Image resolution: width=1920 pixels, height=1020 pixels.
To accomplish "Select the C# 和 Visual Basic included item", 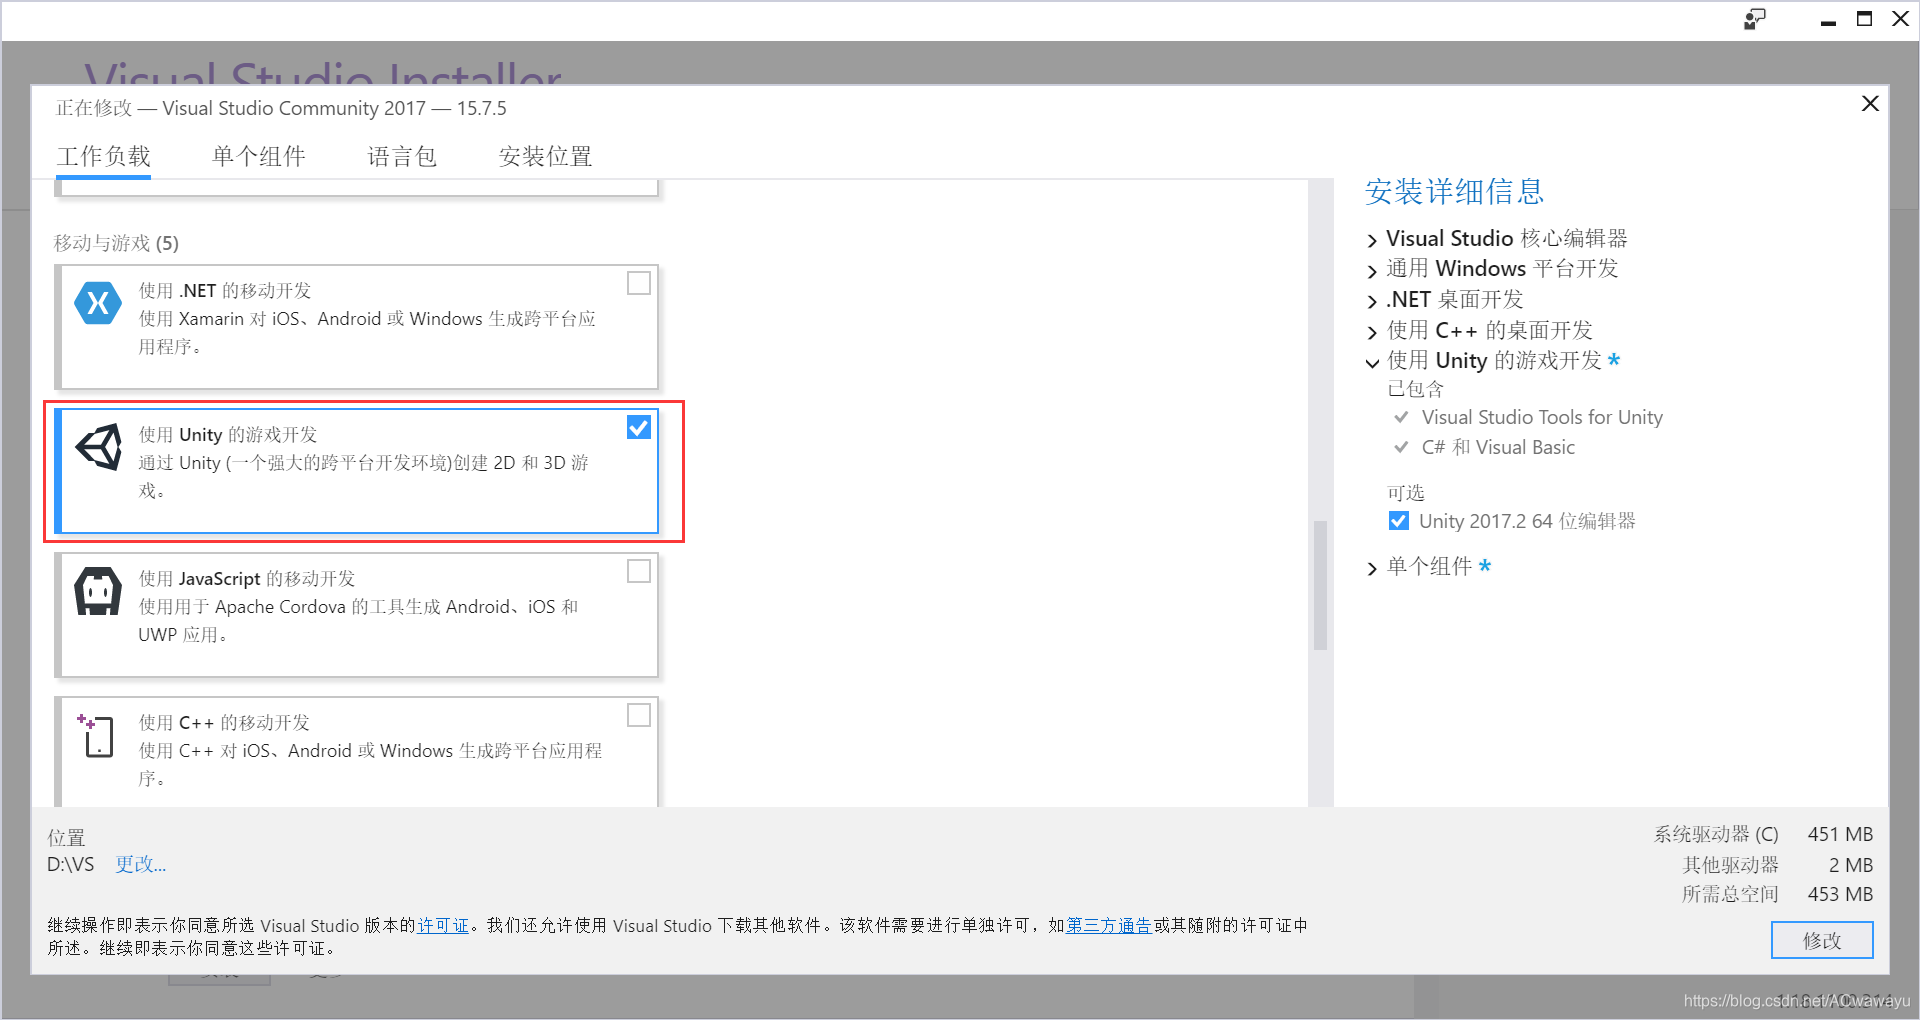I will 1498,447.
